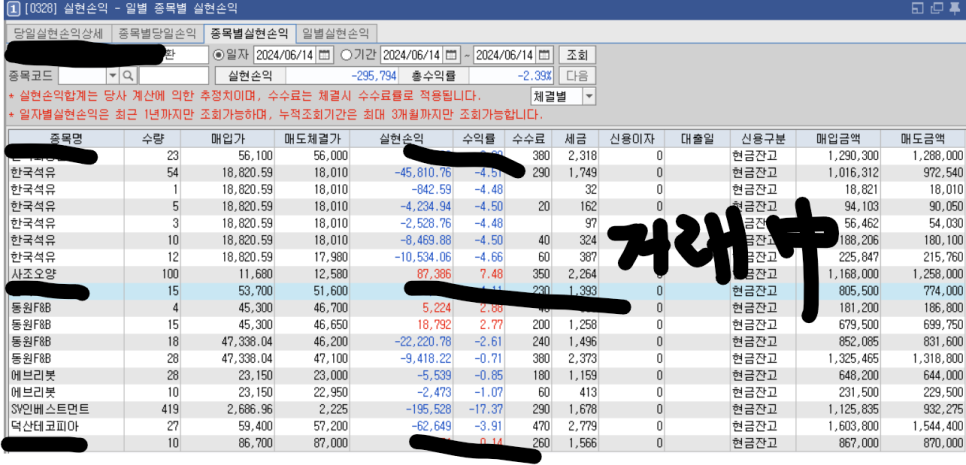
Task: Click the pin icon in title bar
Action: (956, 8)
